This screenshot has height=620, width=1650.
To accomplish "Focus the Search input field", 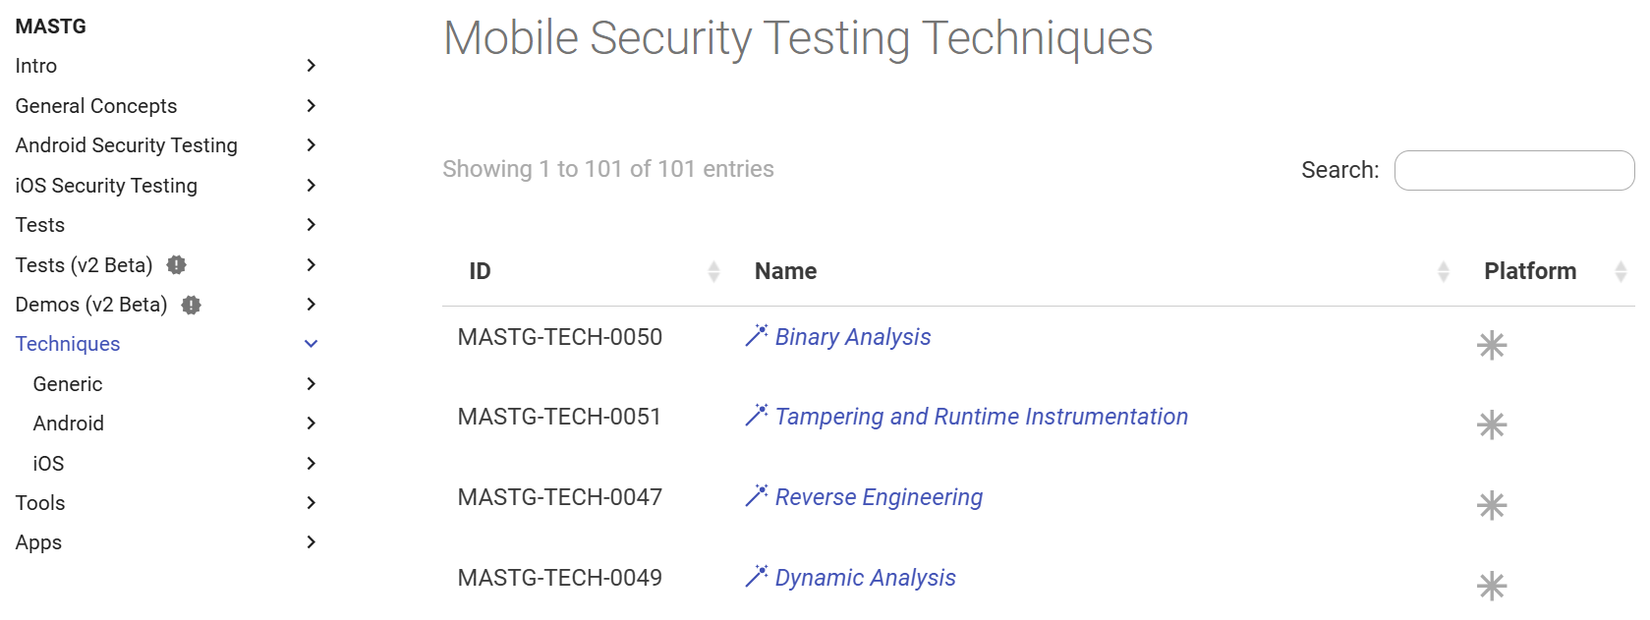I will (x=1514, y=170).
